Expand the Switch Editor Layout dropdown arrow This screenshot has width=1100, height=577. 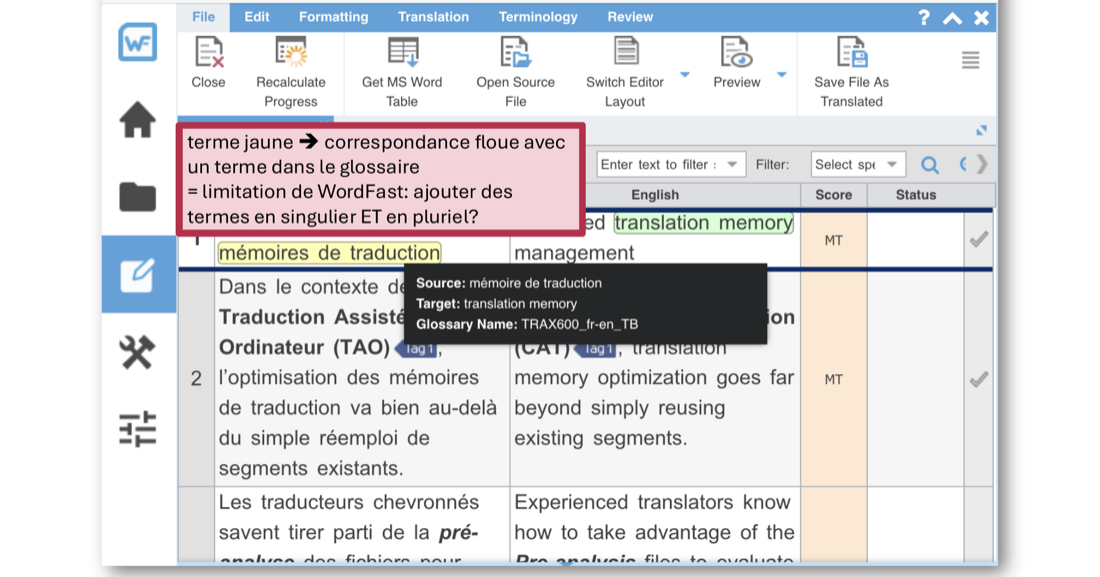(685, 74)
